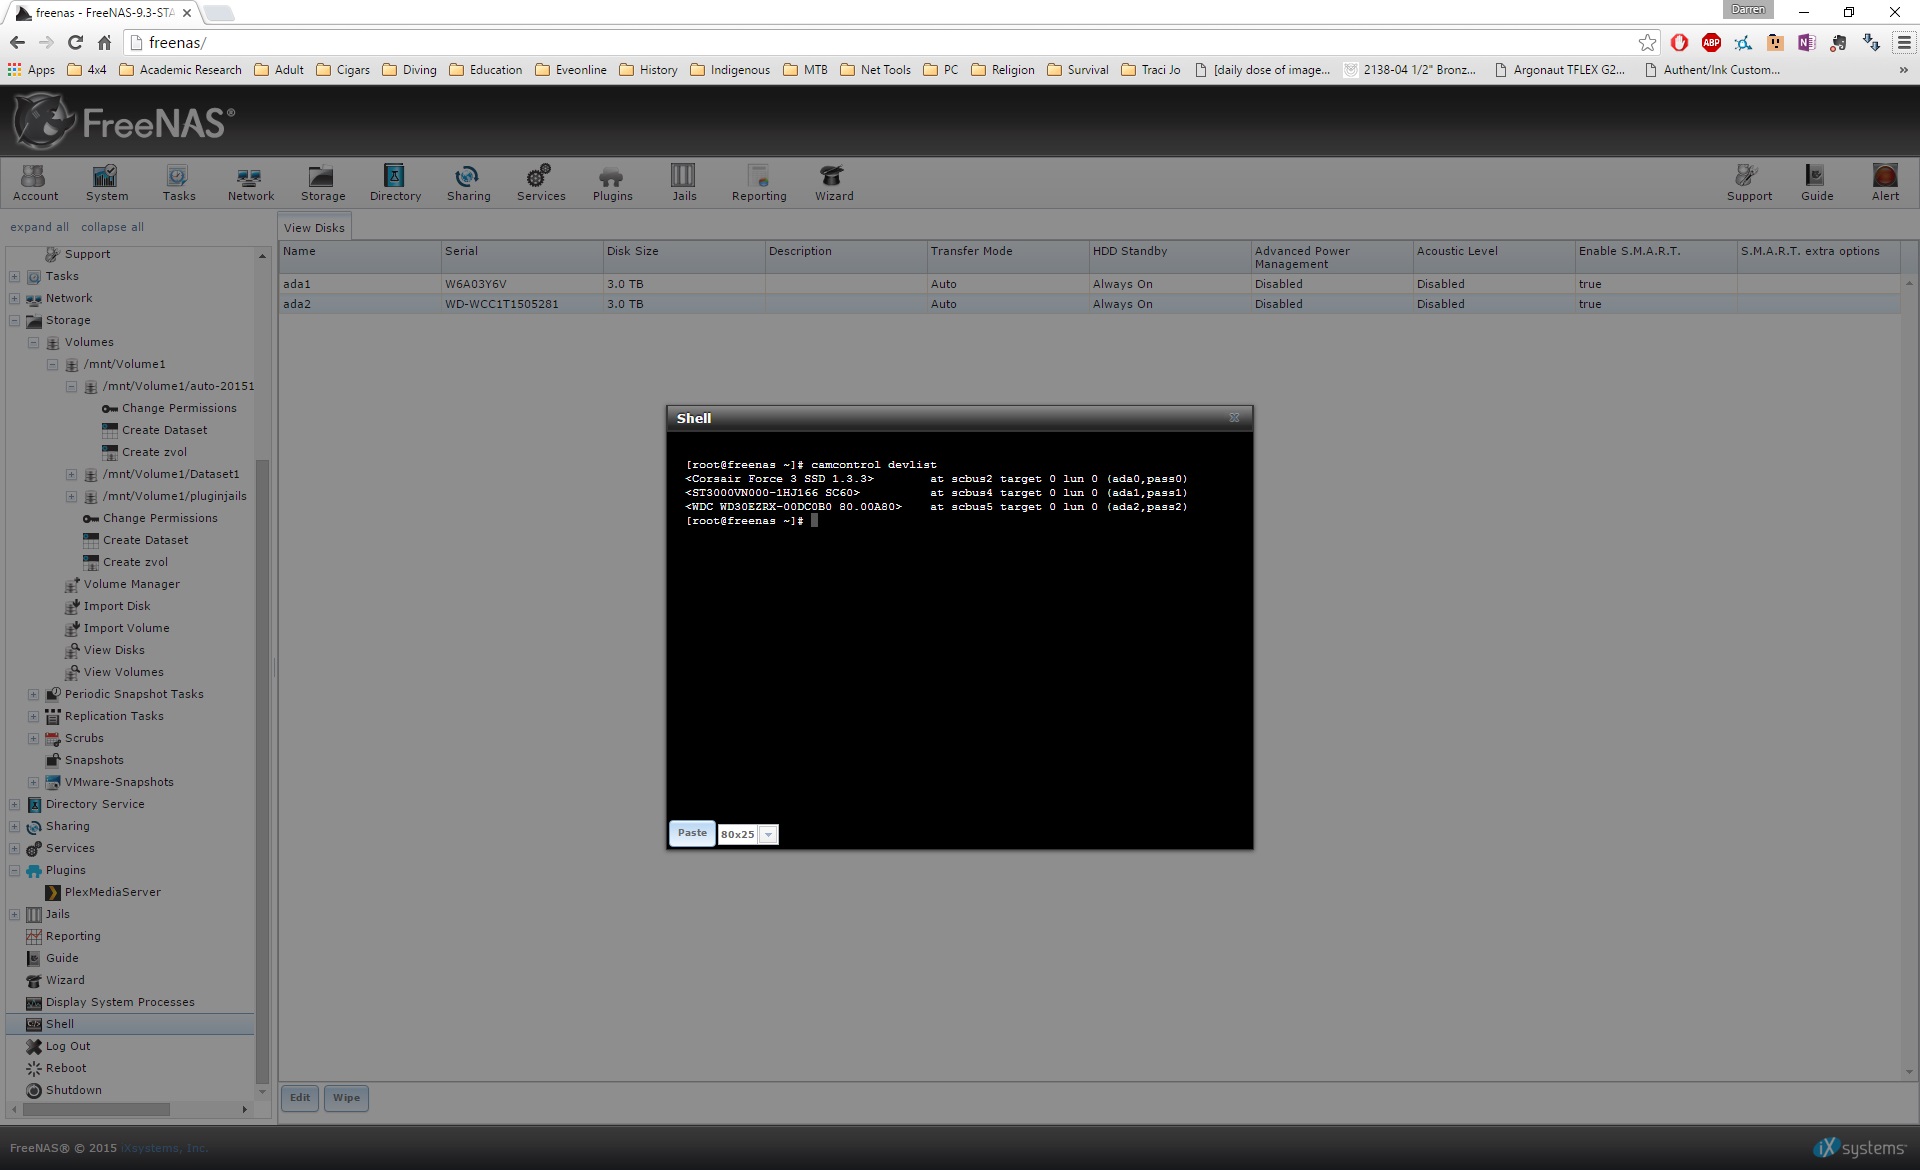1920x1170 pixels.
Task: Click the sidebar vertical scrollbar
Action: click(263, 770)
